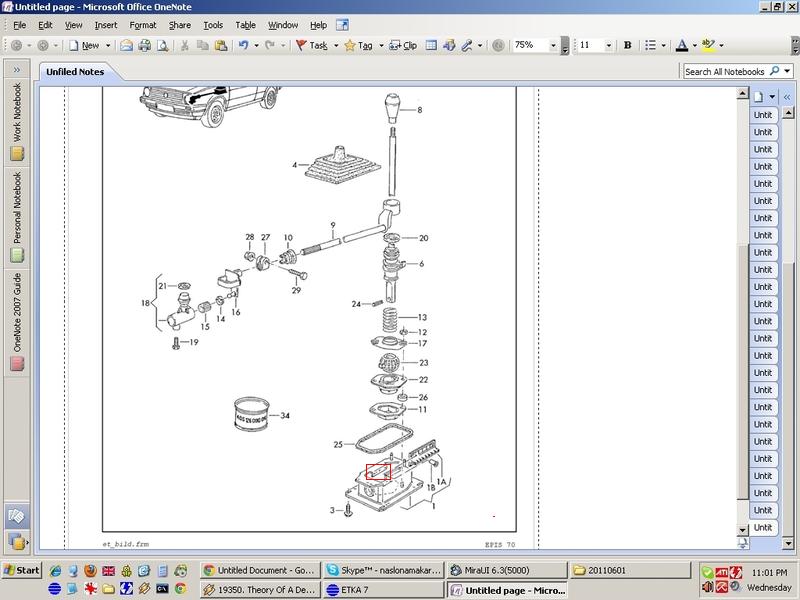Screen dimensions: 800x600
Task: Open the zoom level 75% dropdown
Action: coord(553,45)
